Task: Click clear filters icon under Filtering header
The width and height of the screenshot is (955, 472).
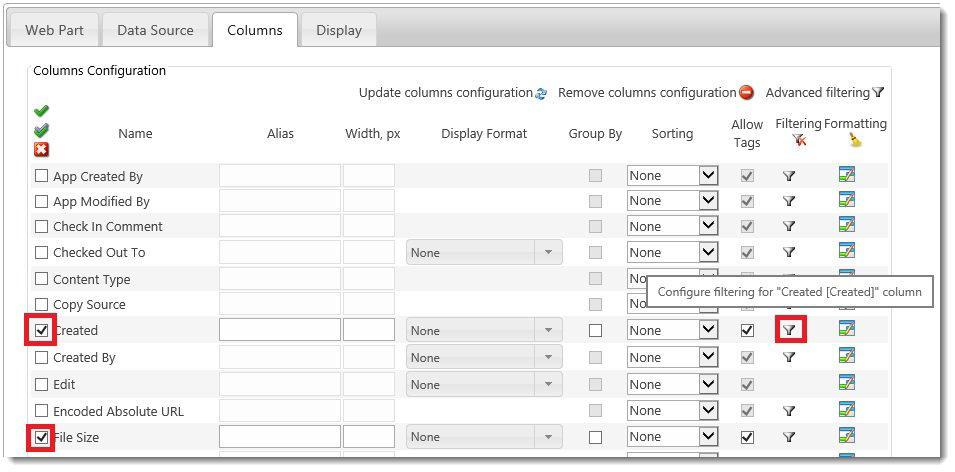Action: pyautogui.click(x=799, y=141)
